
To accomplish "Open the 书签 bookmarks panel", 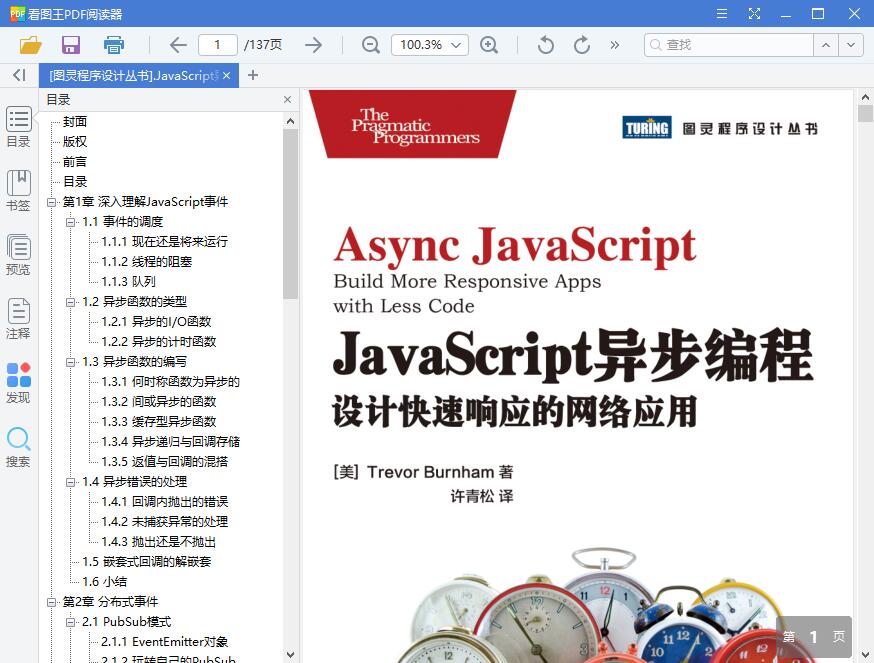I will point(18,191).
